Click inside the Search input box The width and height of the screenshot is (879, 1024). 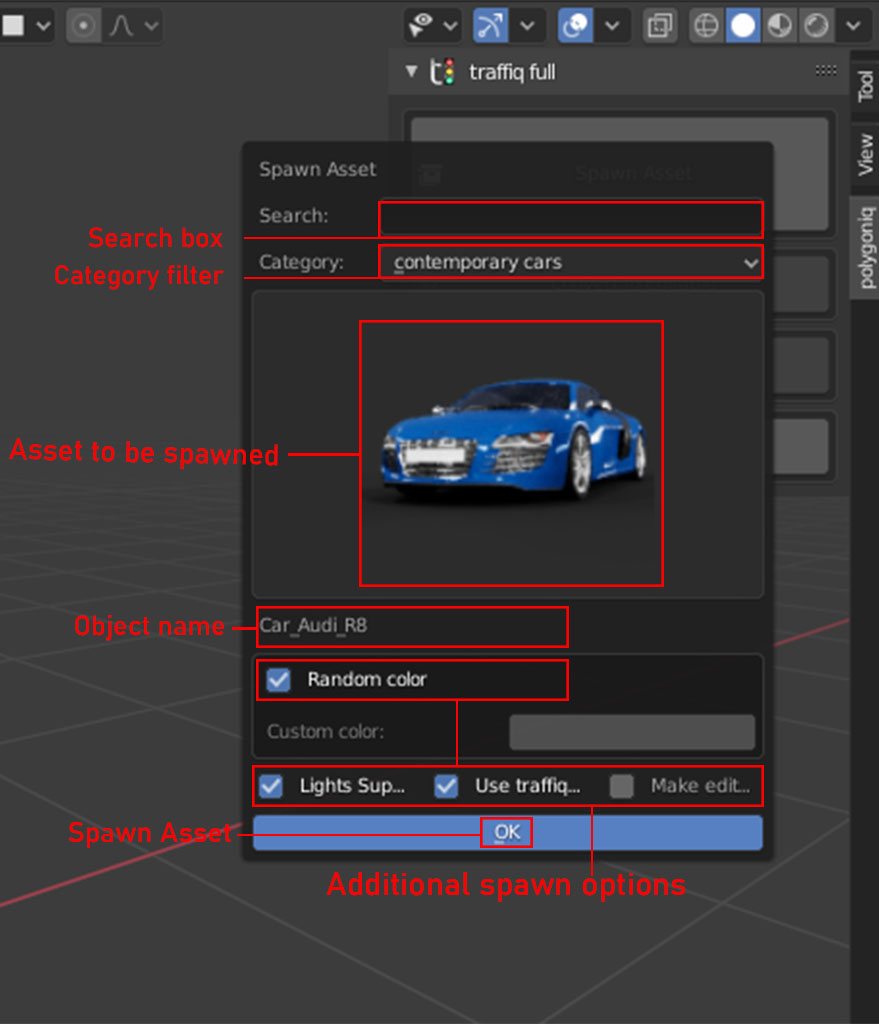(570, 219)
